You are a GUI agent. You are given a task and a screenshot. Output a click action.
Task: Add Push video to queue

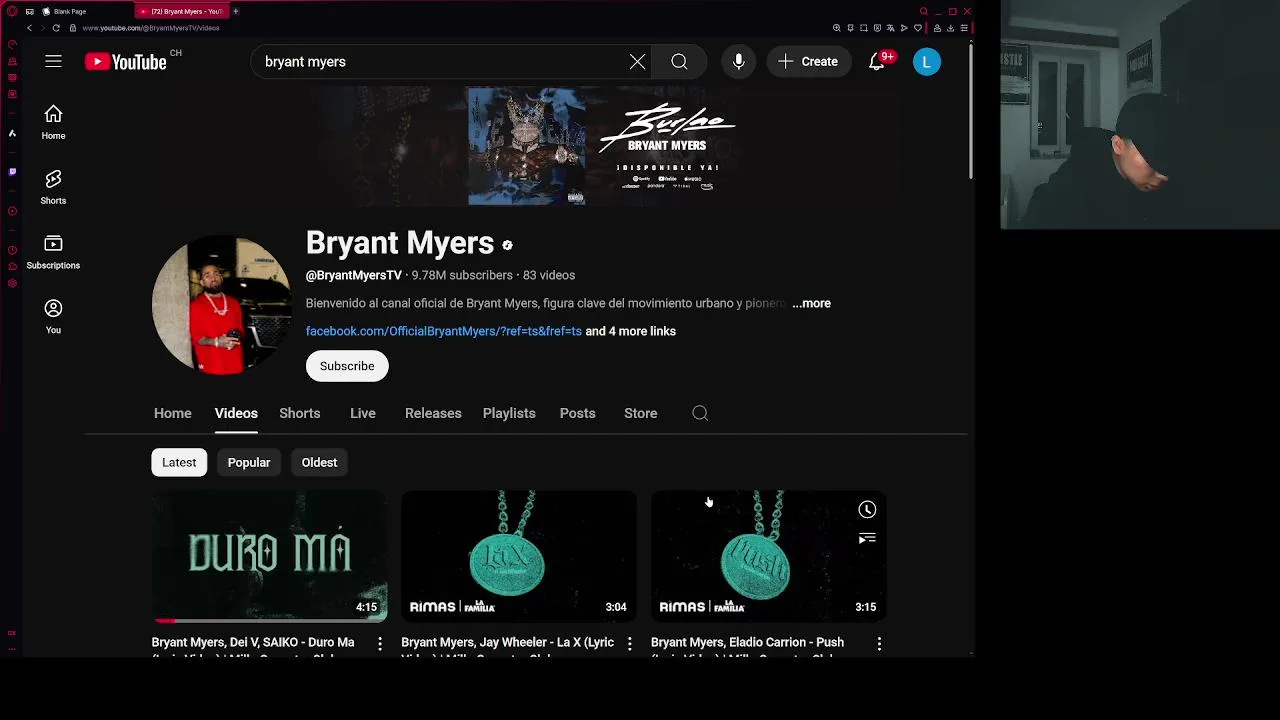[867, 538]
